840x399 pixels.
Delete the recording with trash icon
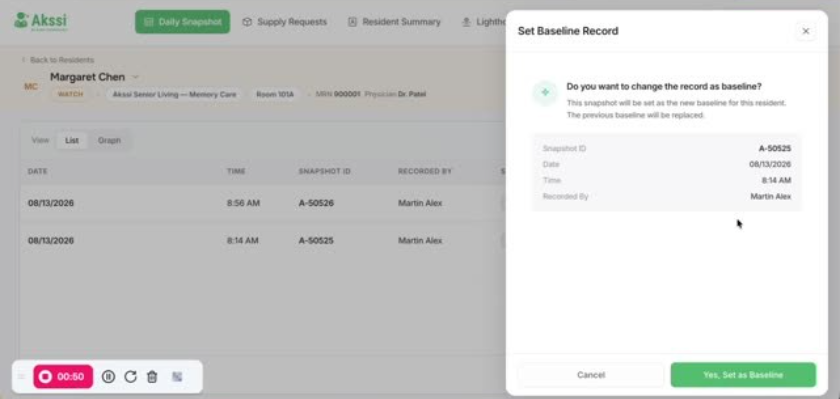(152, 377)
